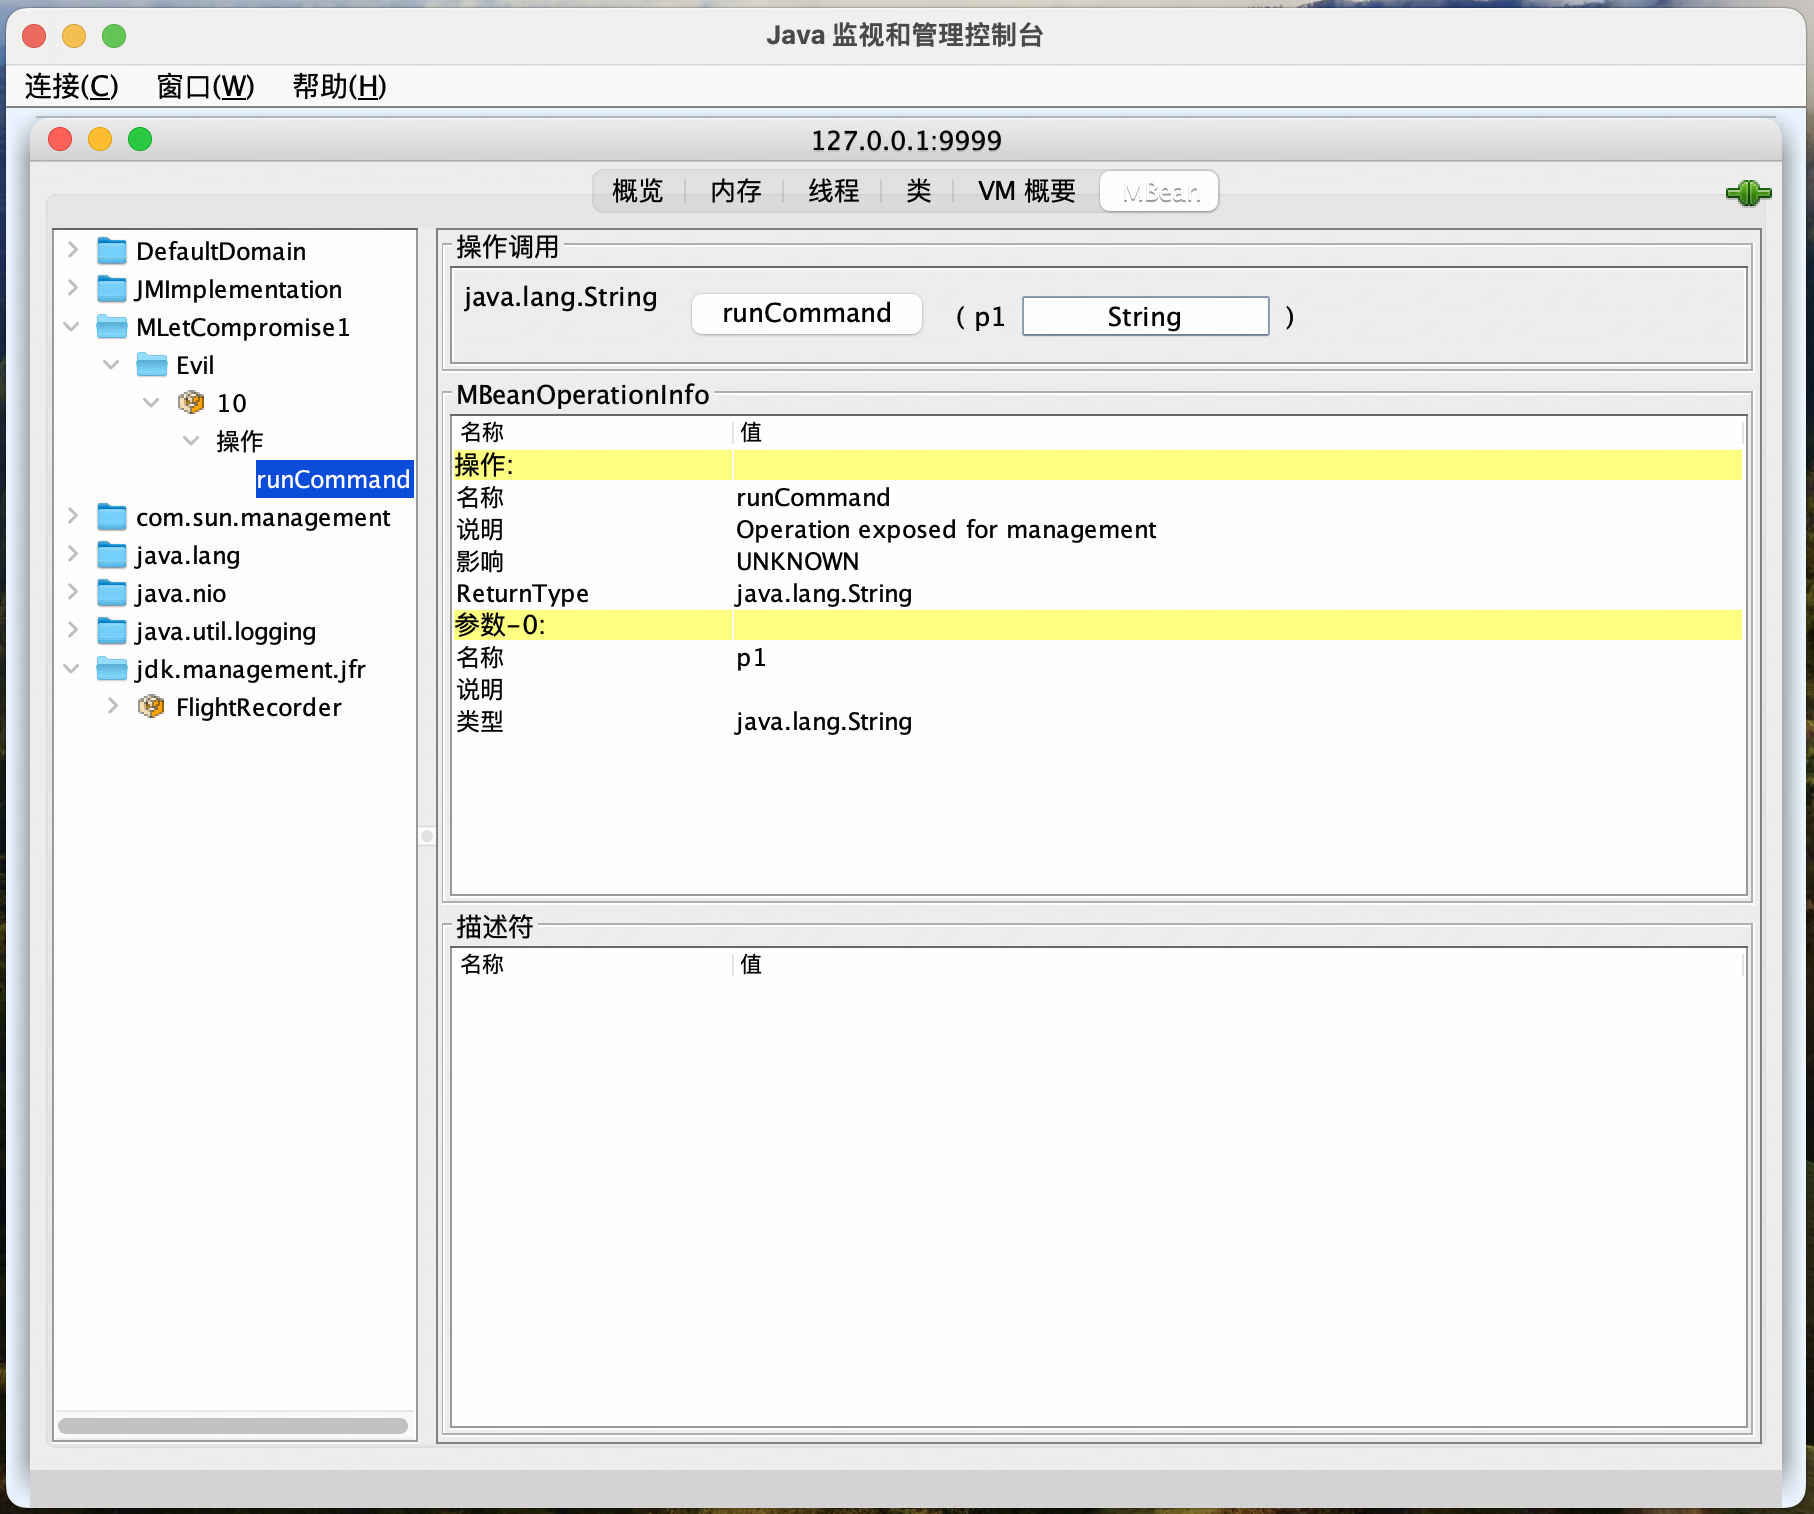1814x1514 pixels.
Task: Minimize the 127.0.0.1:9999 inner window
Action: click(x=100, y=139)
